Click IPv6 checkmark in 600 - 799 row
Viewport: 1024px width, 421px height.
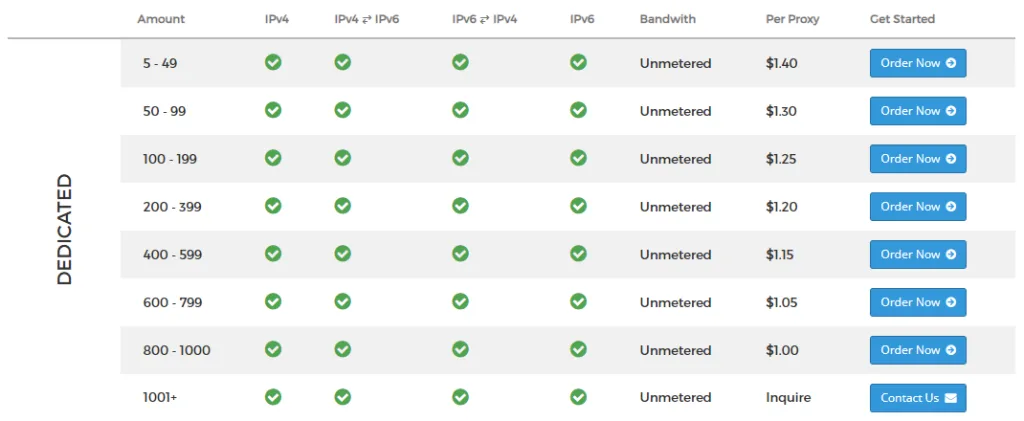(578, 301)
